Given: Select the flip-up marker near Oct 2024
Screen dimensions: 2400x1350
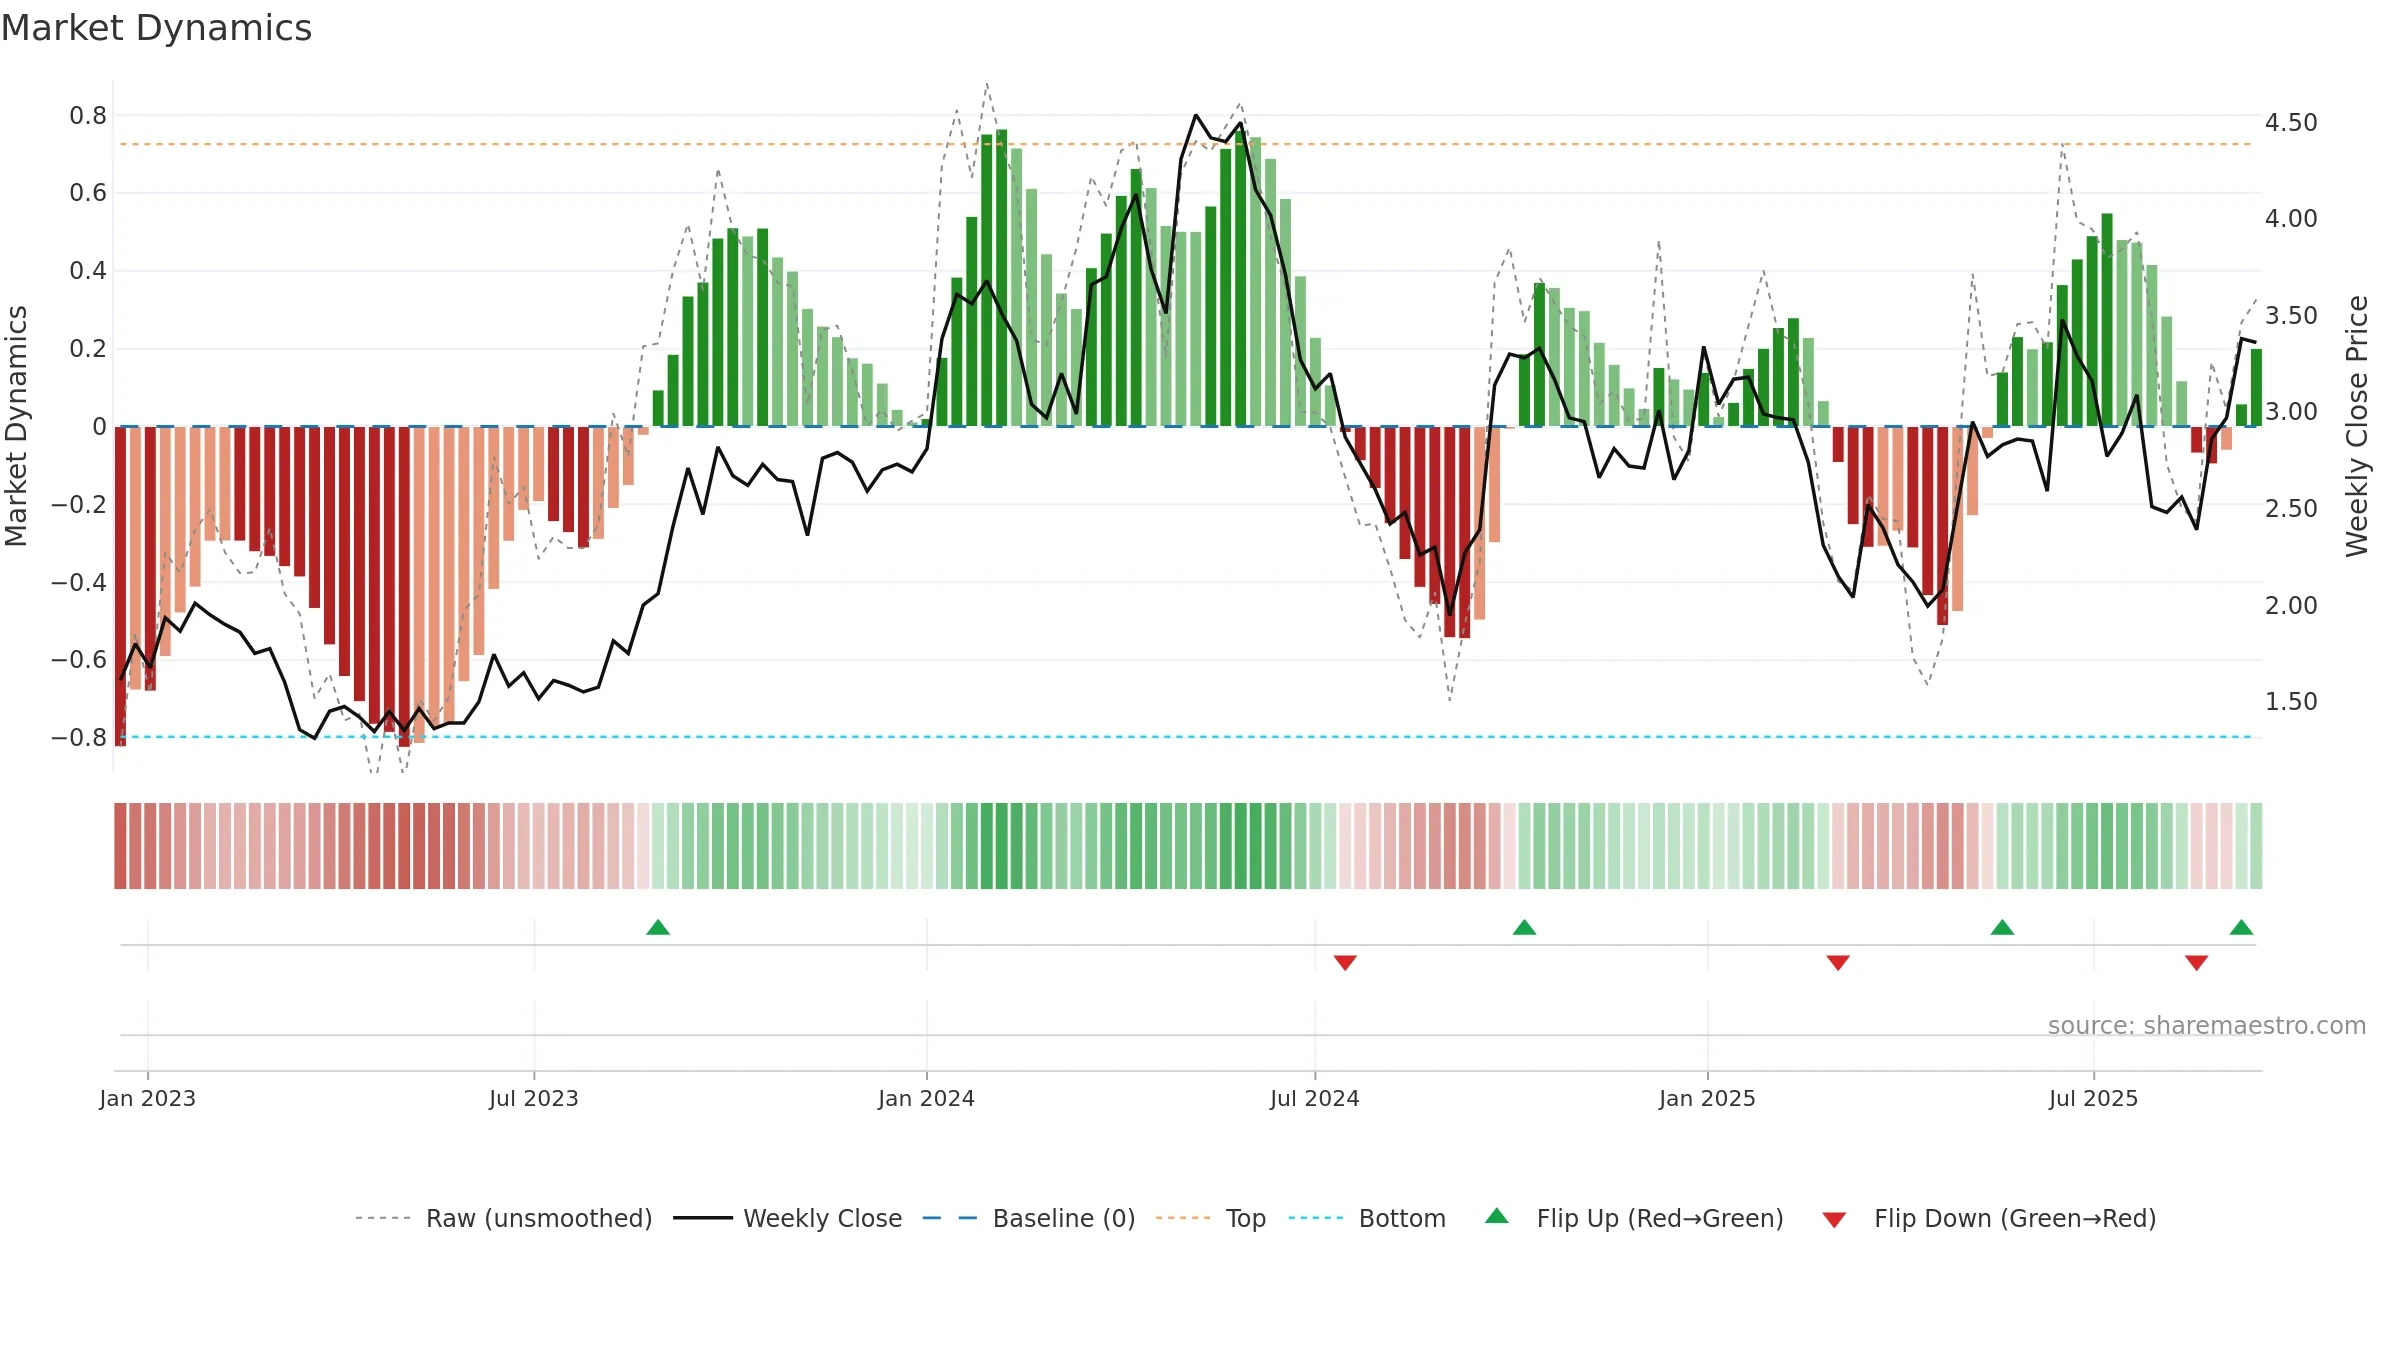Looking at the screenshot, I should 1524,927.
